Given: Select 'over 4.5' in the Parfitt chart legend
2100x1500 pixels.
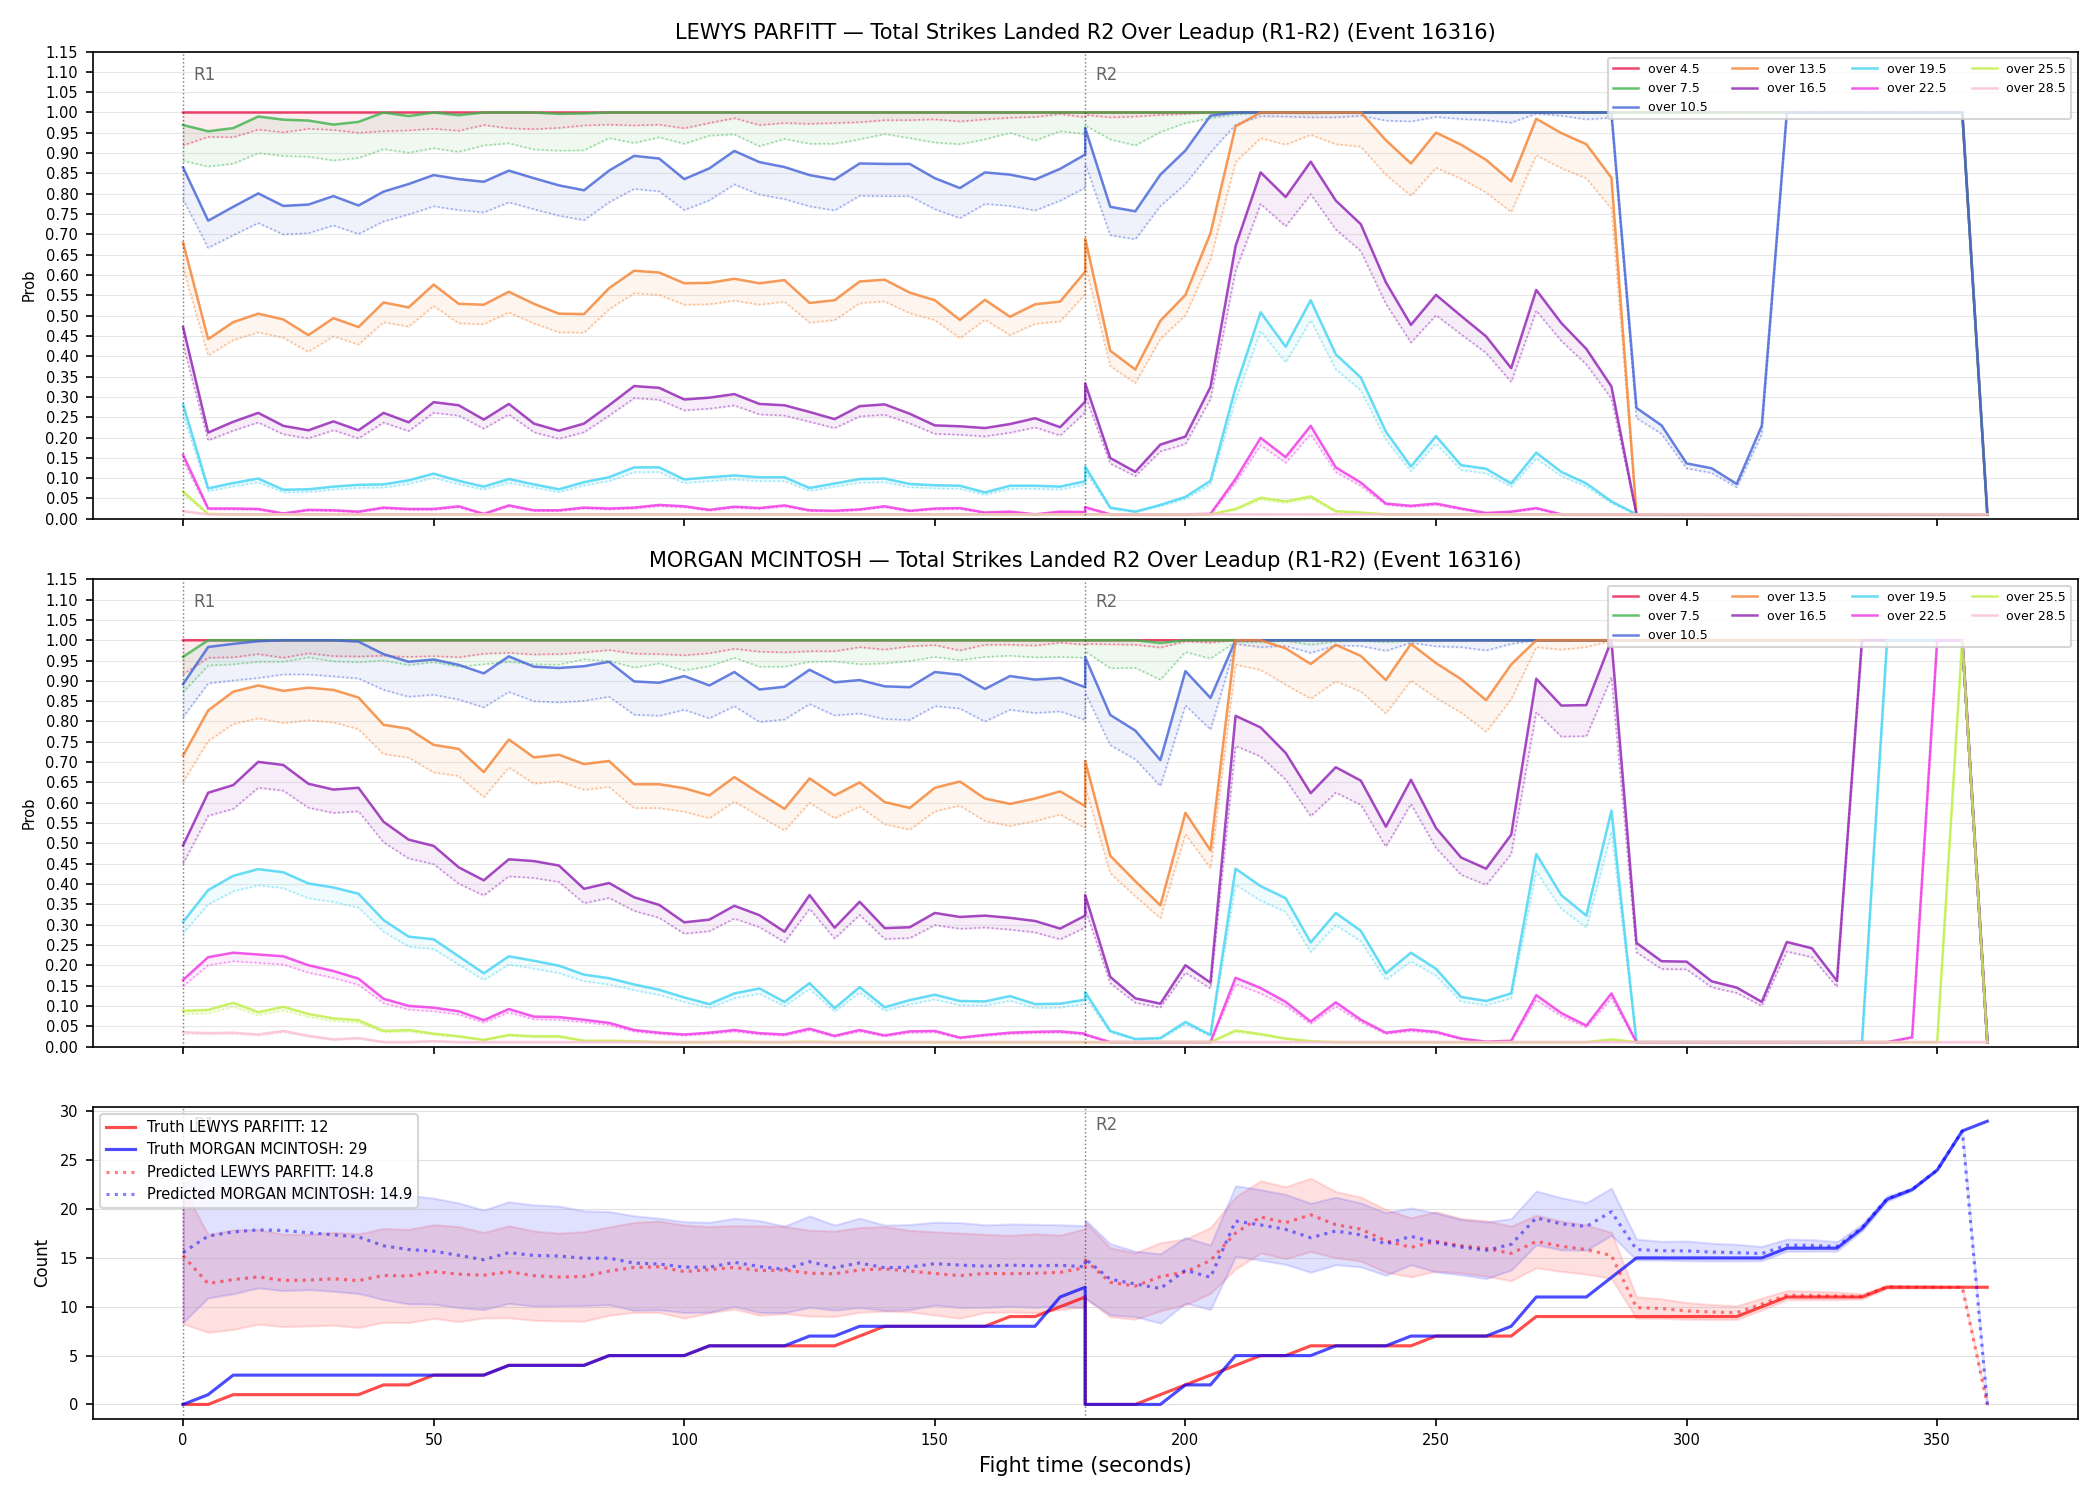Looking at the screenshot, I should tap(1656, 69).
